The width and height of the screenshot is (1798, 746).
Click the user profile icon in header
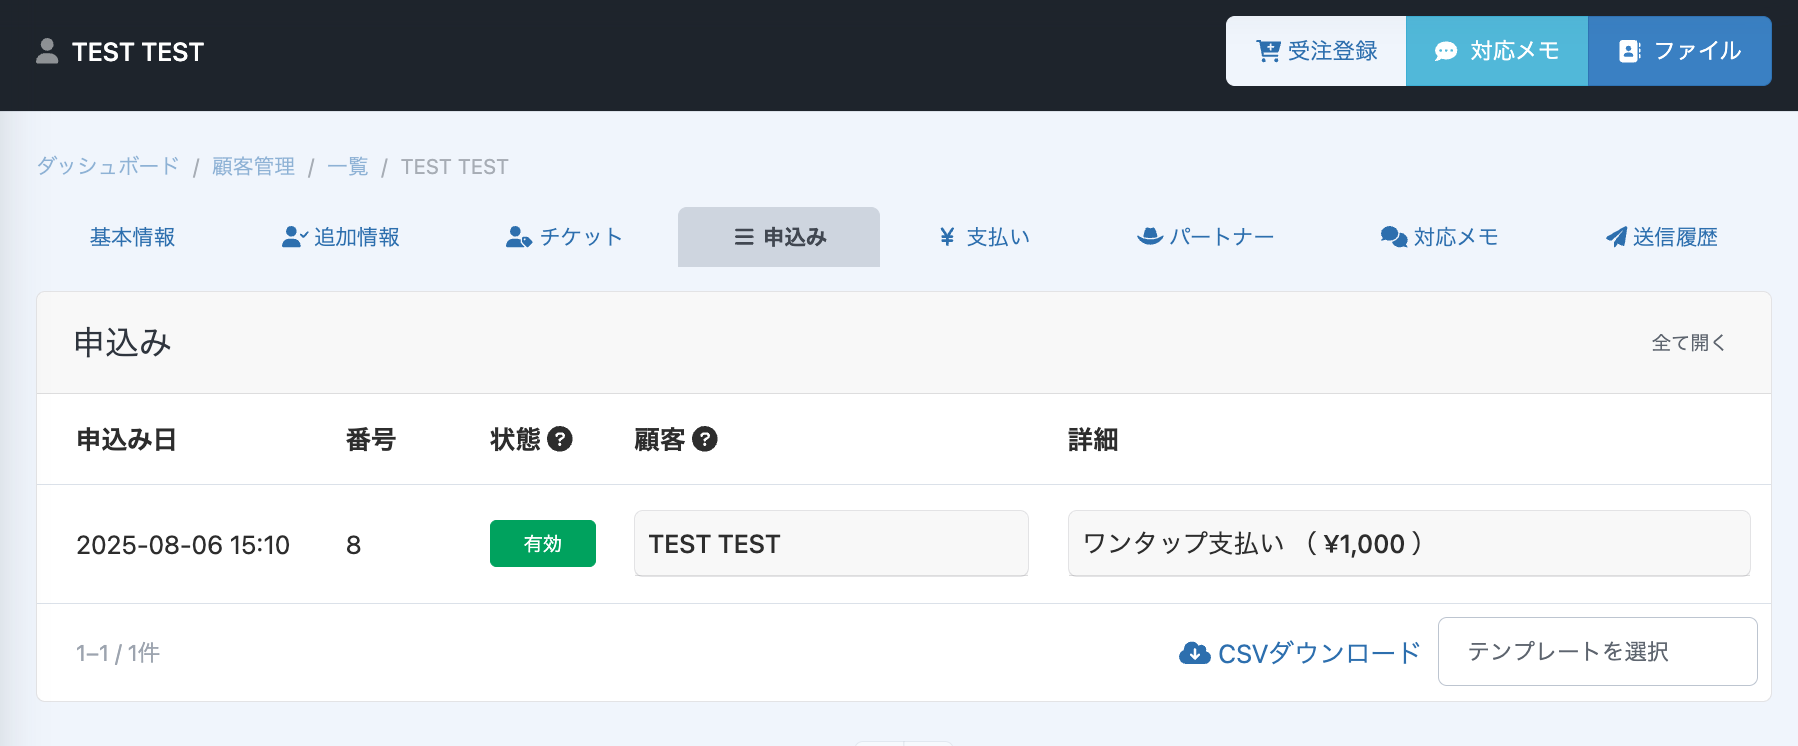[x=47, y=51]
